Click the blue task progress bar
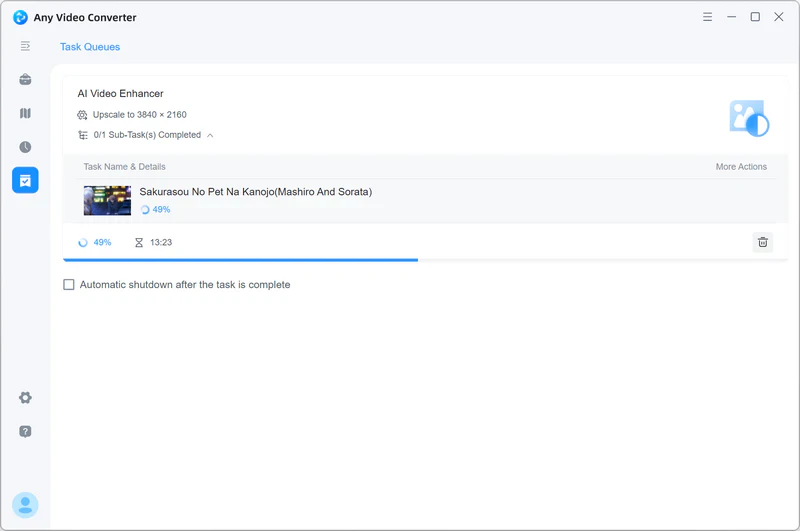 [240, 260]
